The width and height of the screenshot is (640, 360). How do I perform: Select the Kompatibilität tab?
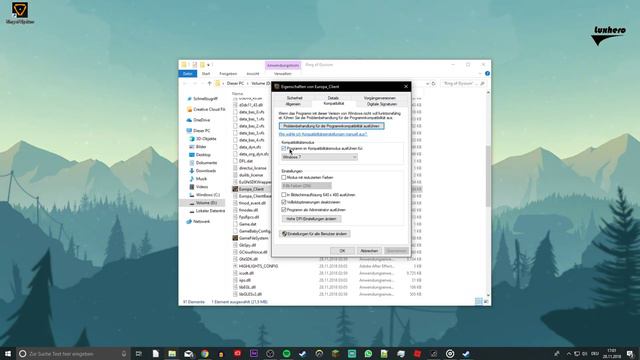pyautogui.click(x=334, y=104)
